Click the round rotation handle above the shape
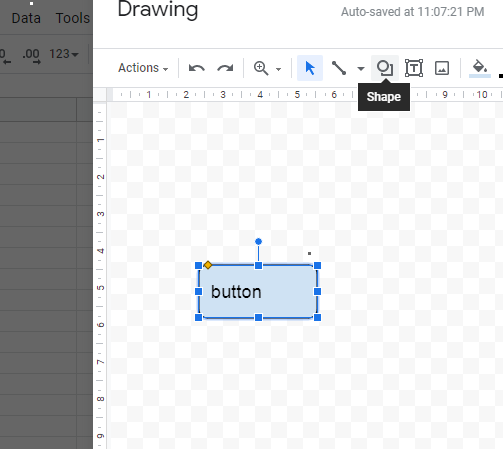The height and width of the screenshot is (449, 503). tap(258, 241)
